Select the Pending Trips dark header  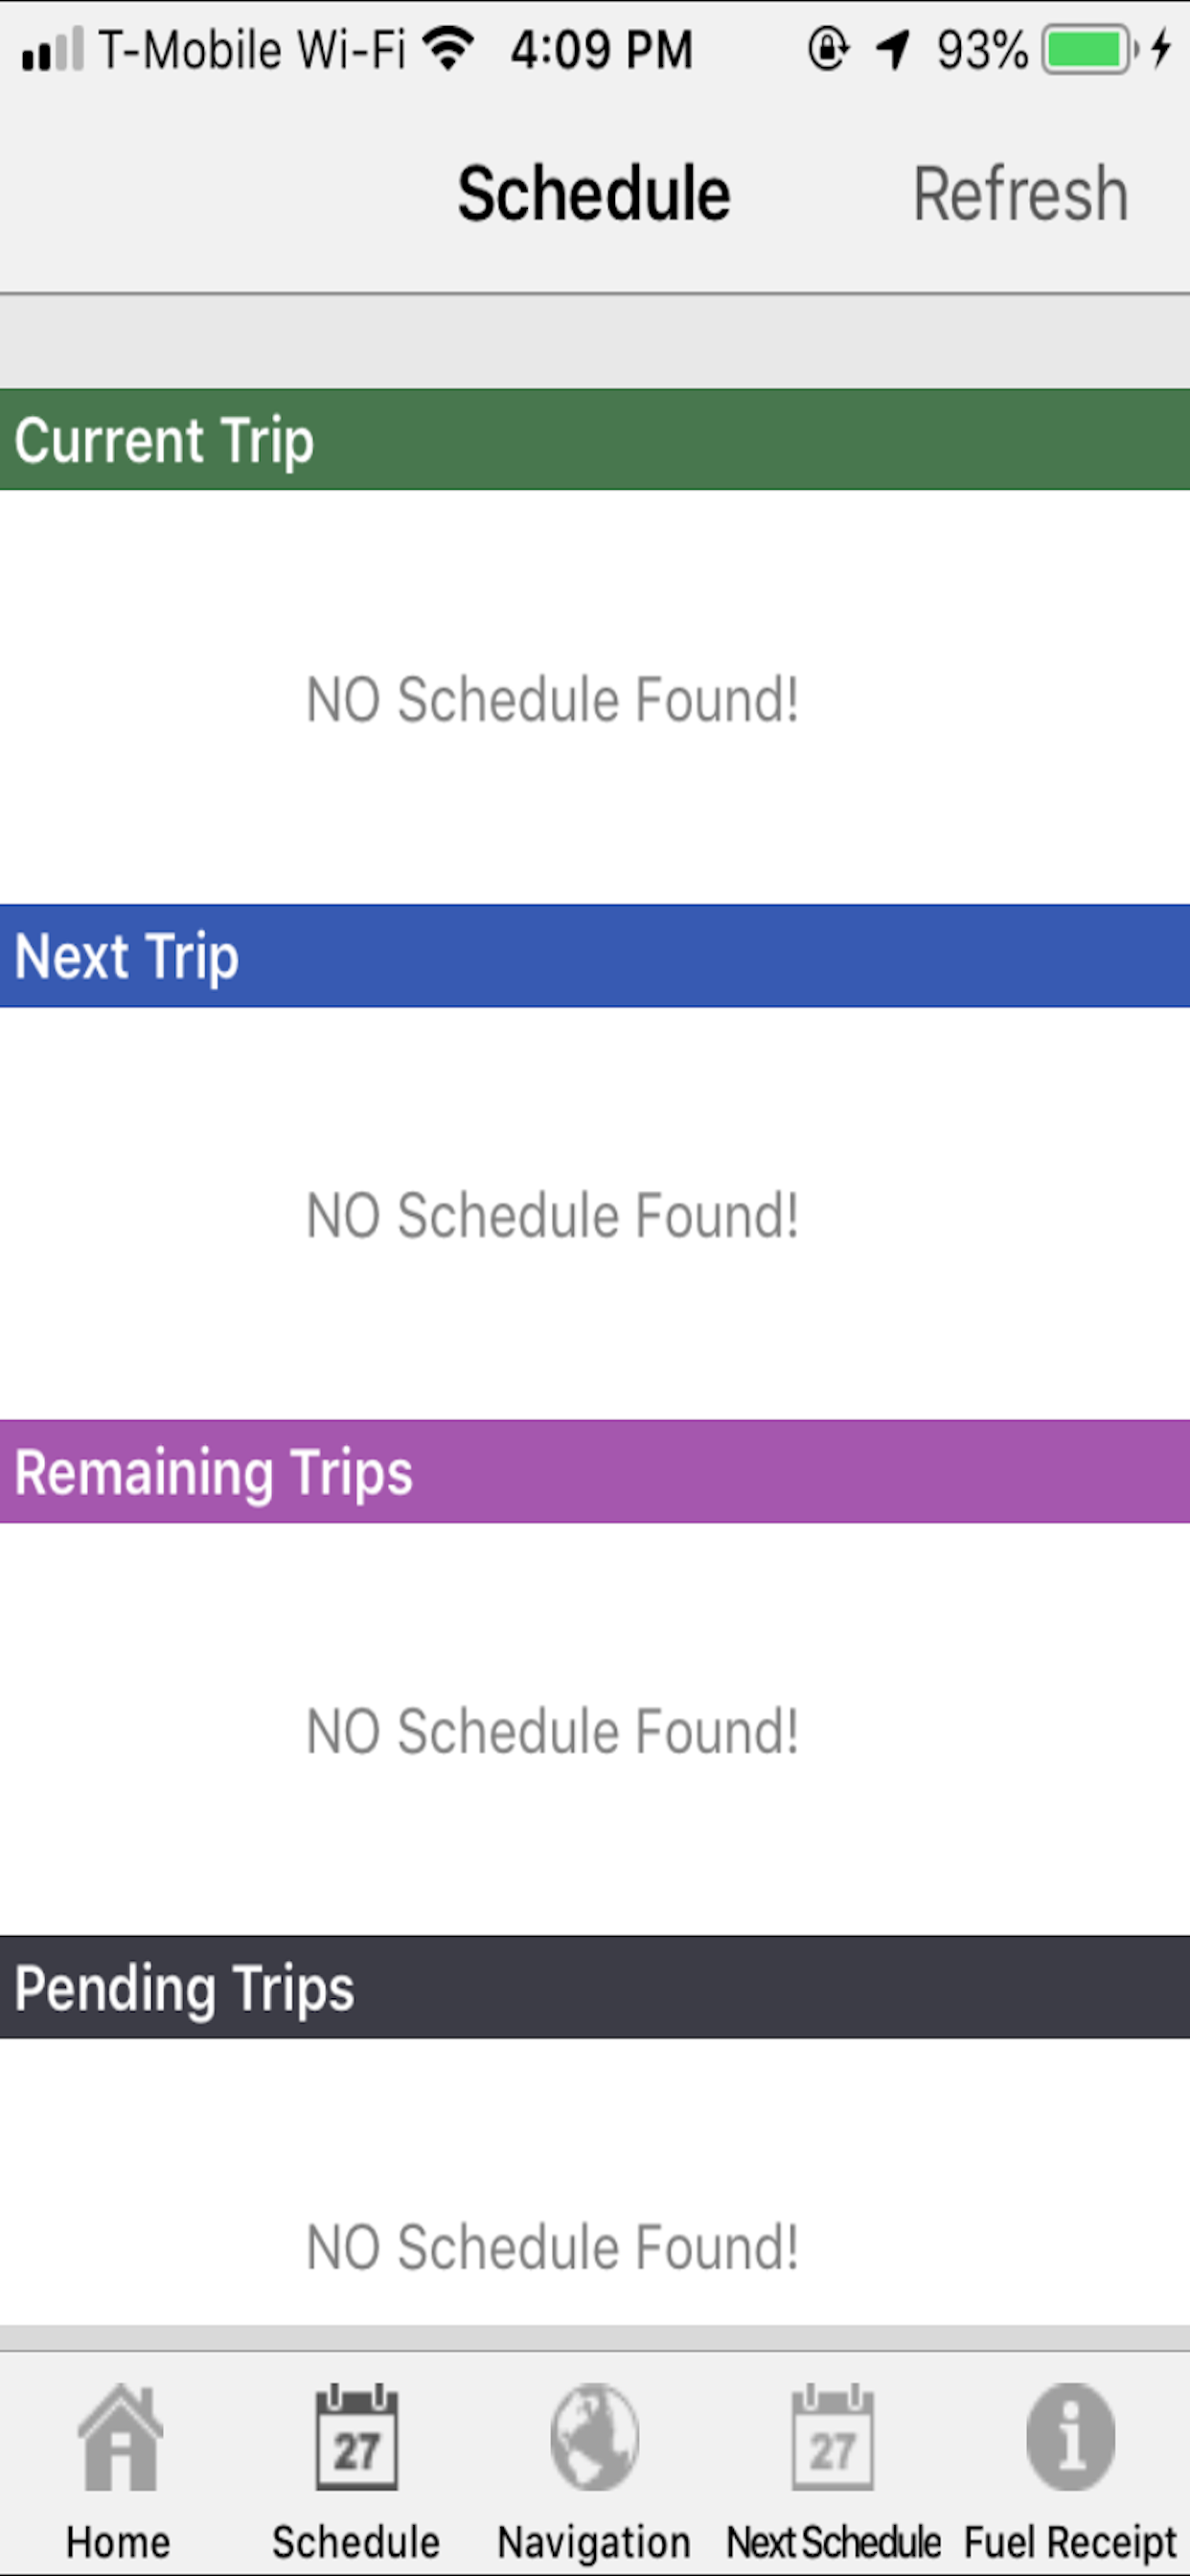(595, 1988)
